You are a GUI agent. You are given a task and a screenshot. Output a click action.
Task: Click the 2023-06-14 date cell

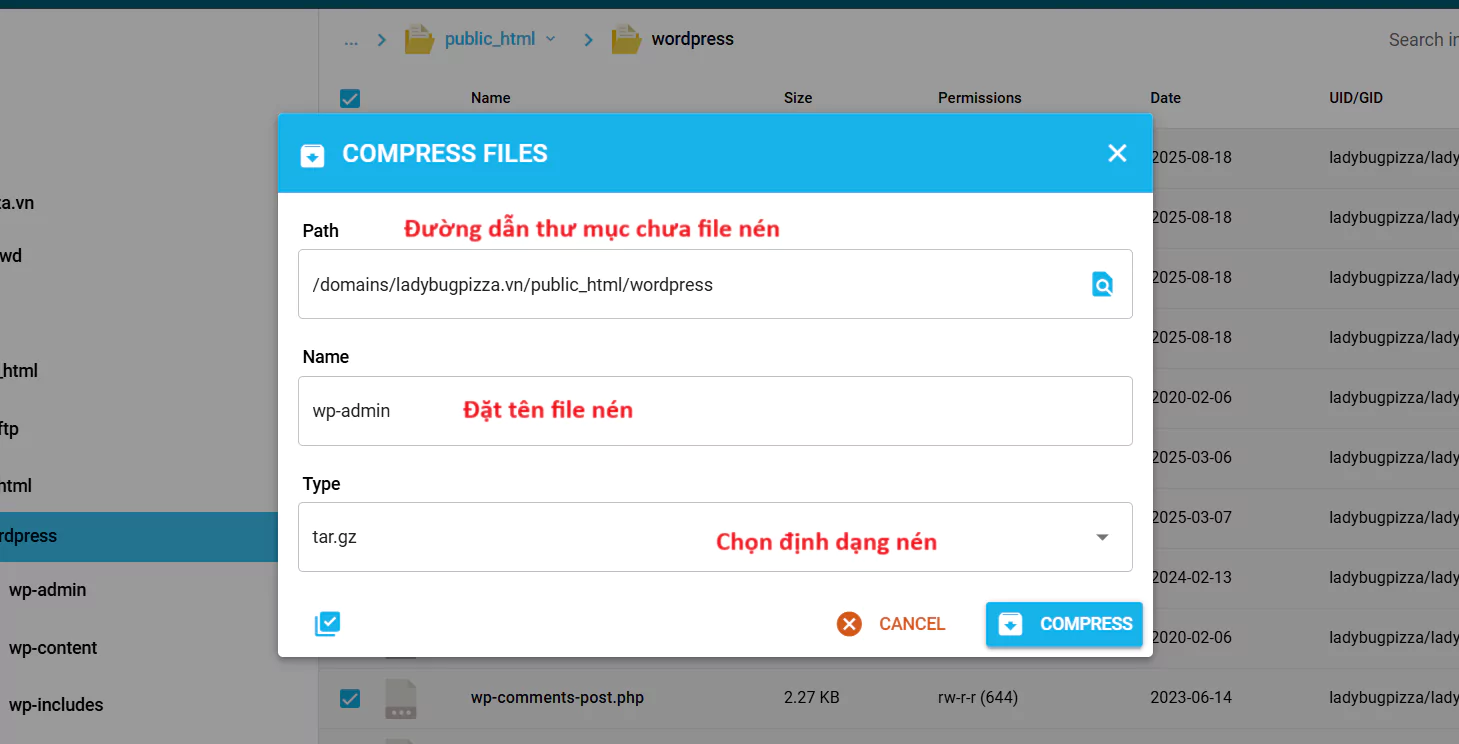[x=1191, y=698]
